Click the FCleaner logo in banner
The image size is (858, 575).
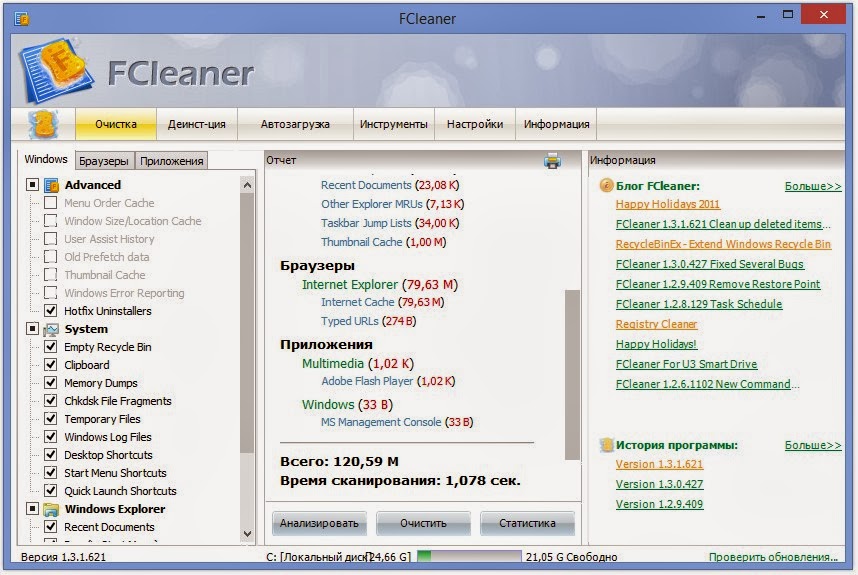[55, 70]
